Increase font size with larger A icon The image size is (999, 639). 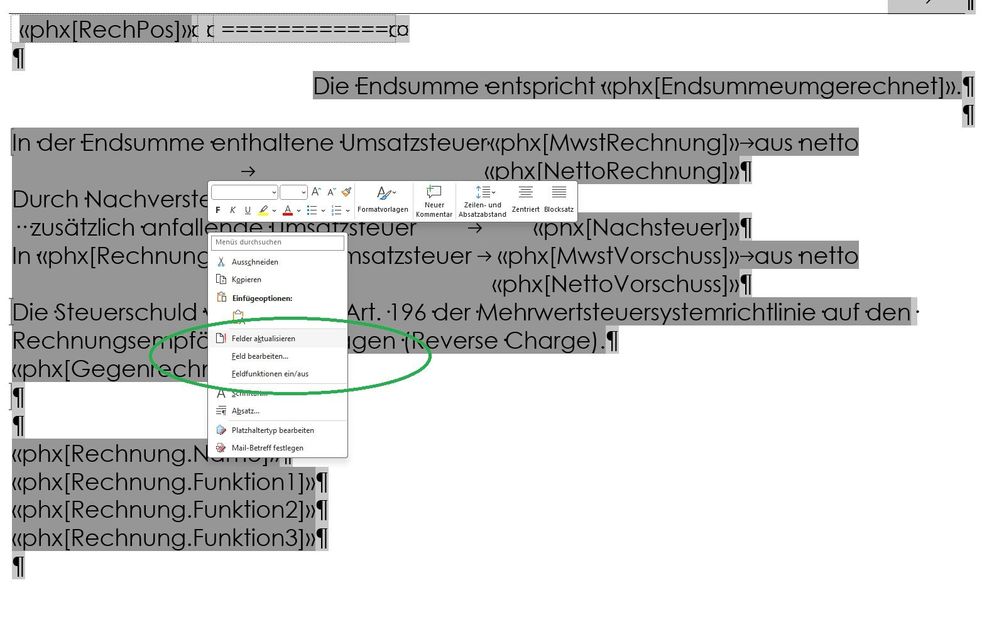[316, 191]
